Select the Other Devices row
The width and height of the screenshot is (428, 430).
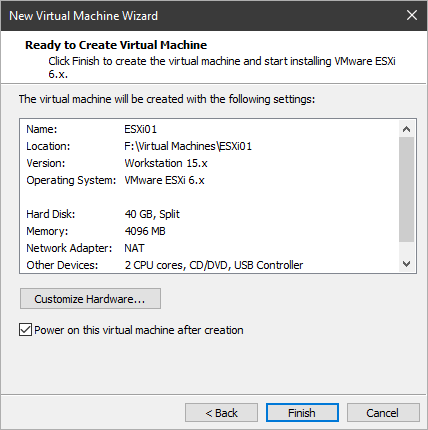(209, 265)
